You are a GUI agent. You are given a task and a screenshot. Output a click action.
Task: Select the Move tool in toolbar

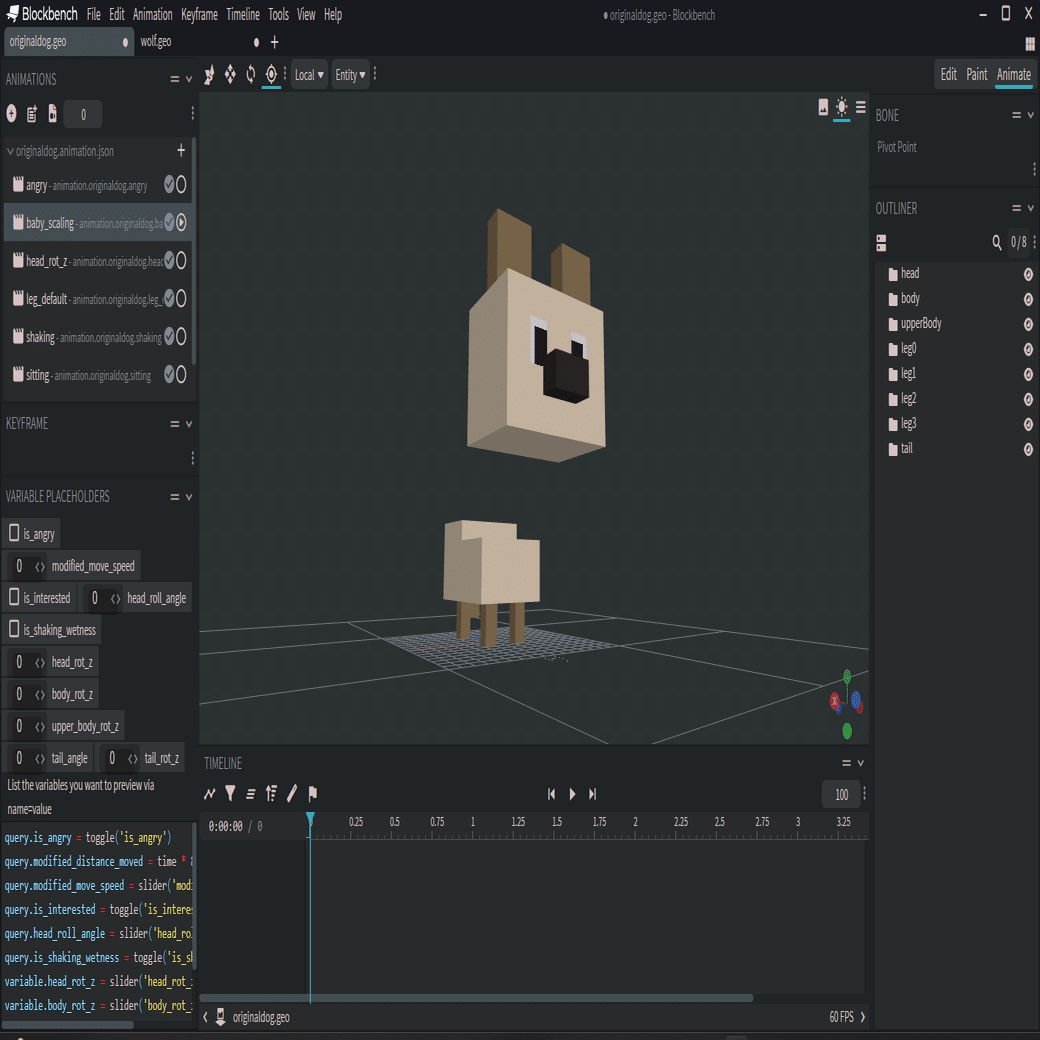[x=210, y=75]
